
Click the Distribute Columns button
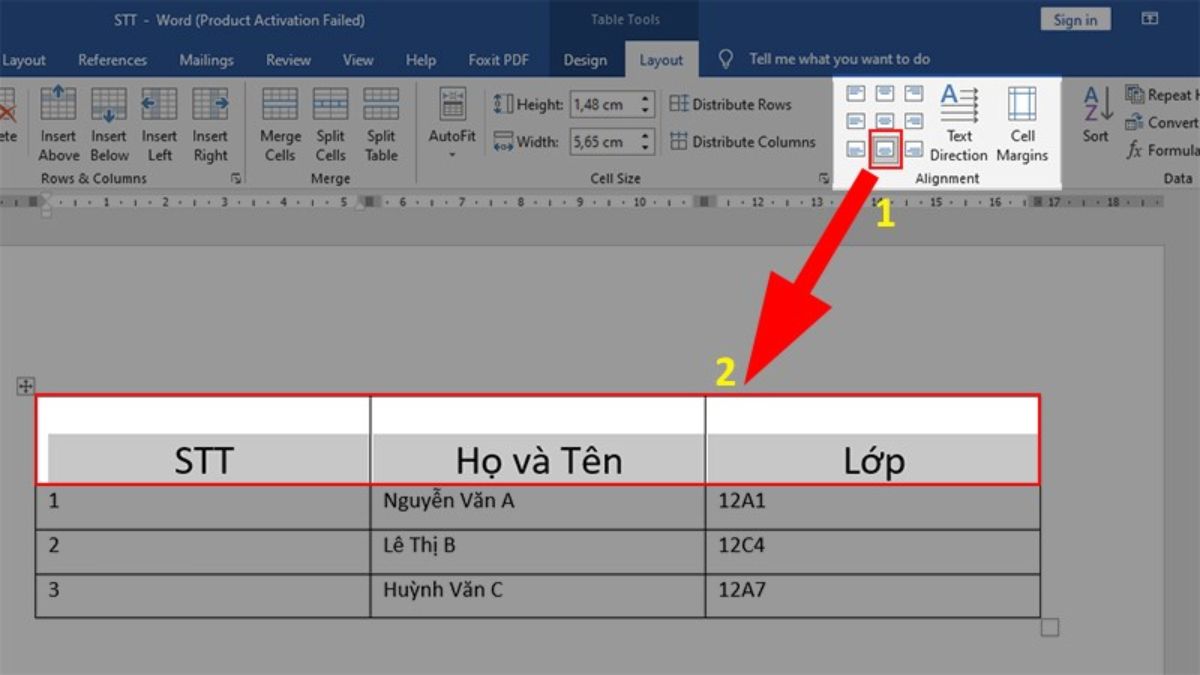pyautogui.click(x=743, y=142)
